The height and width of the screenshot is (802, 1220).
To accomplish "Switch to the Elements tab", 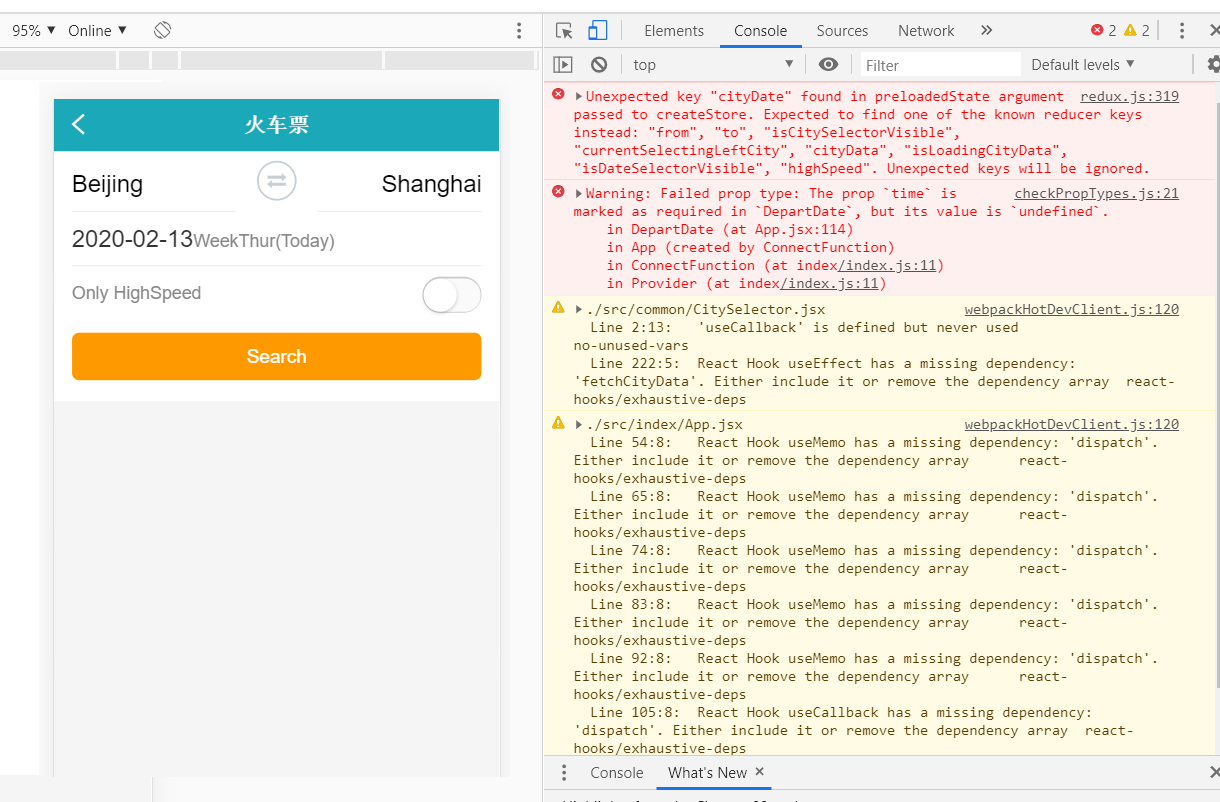I will tap(674, 31).
